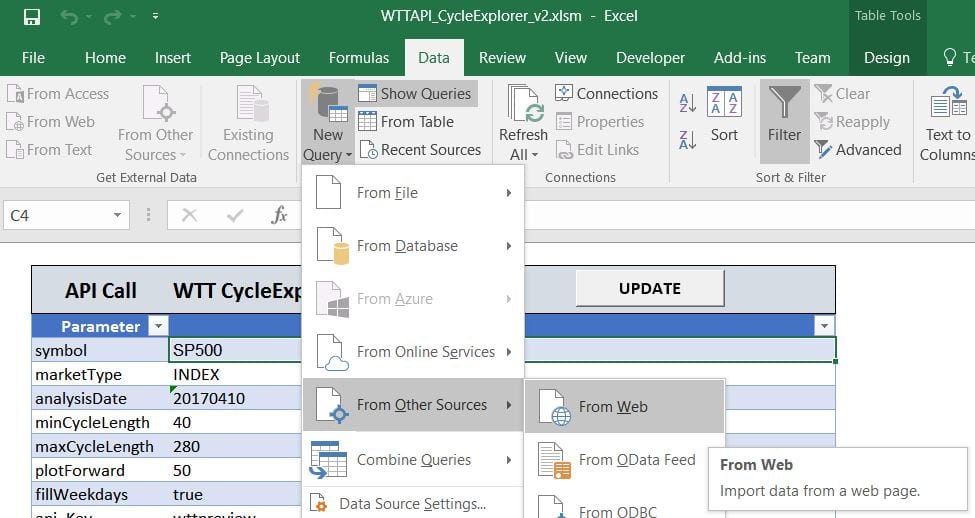Viewport: 975px width, 518px height.
Task: Select From Web in submenu
Action: [x=612, y=407]
